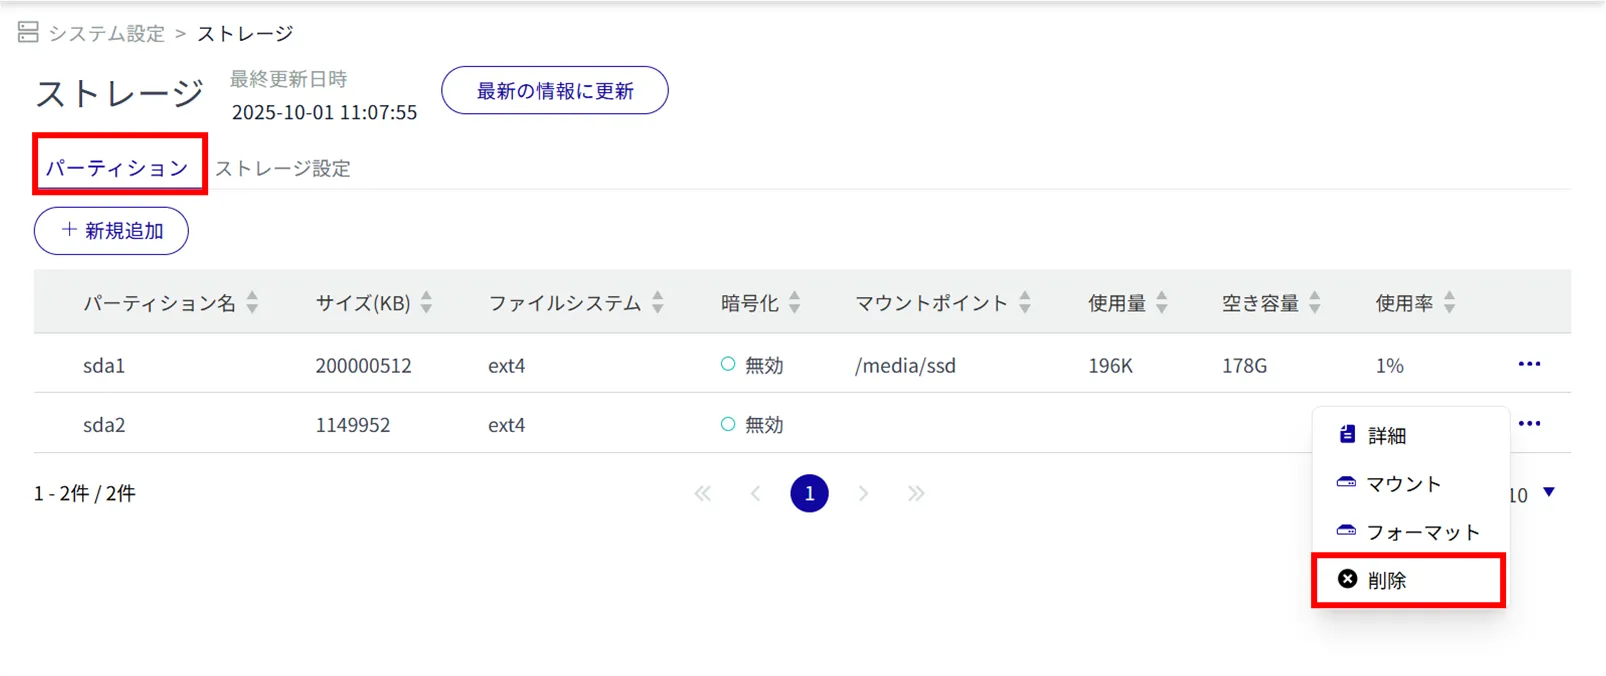The height and width of the screenshot is (676, 1606).
Task: Click the 新規追加 button
Action: click(111, 231)
